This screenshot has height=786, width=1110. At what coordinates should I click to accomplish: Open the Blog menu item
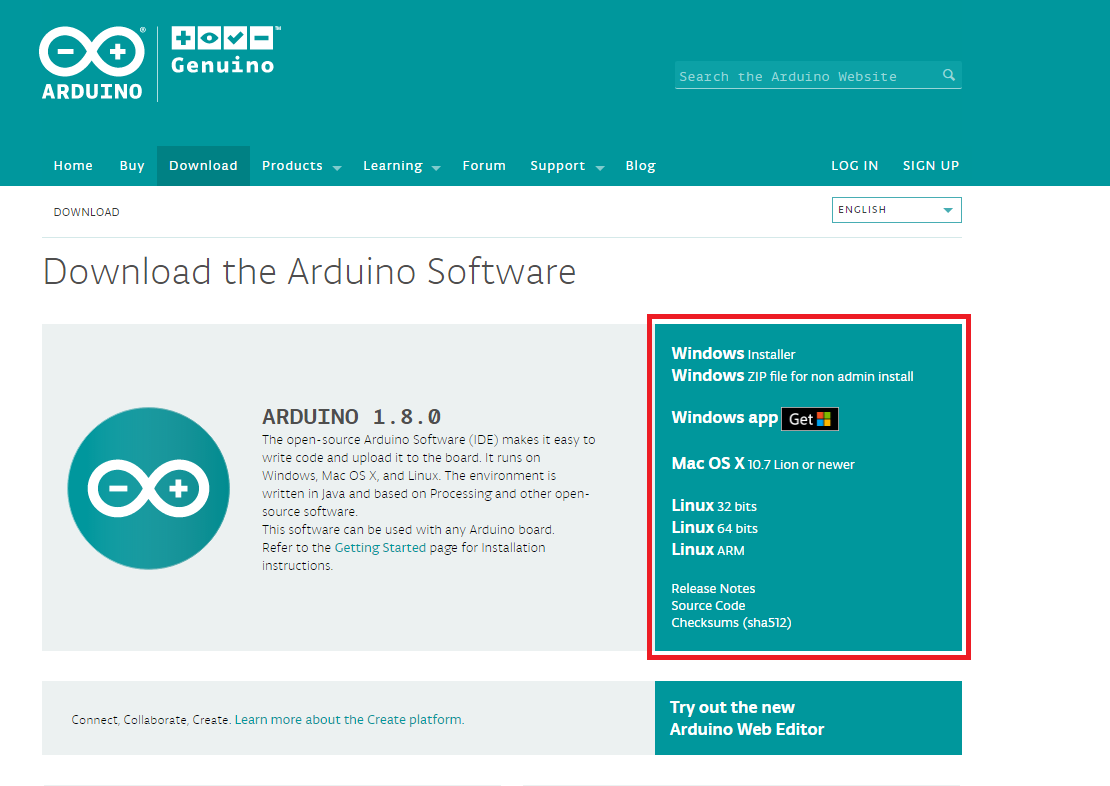tap(641, 166)
